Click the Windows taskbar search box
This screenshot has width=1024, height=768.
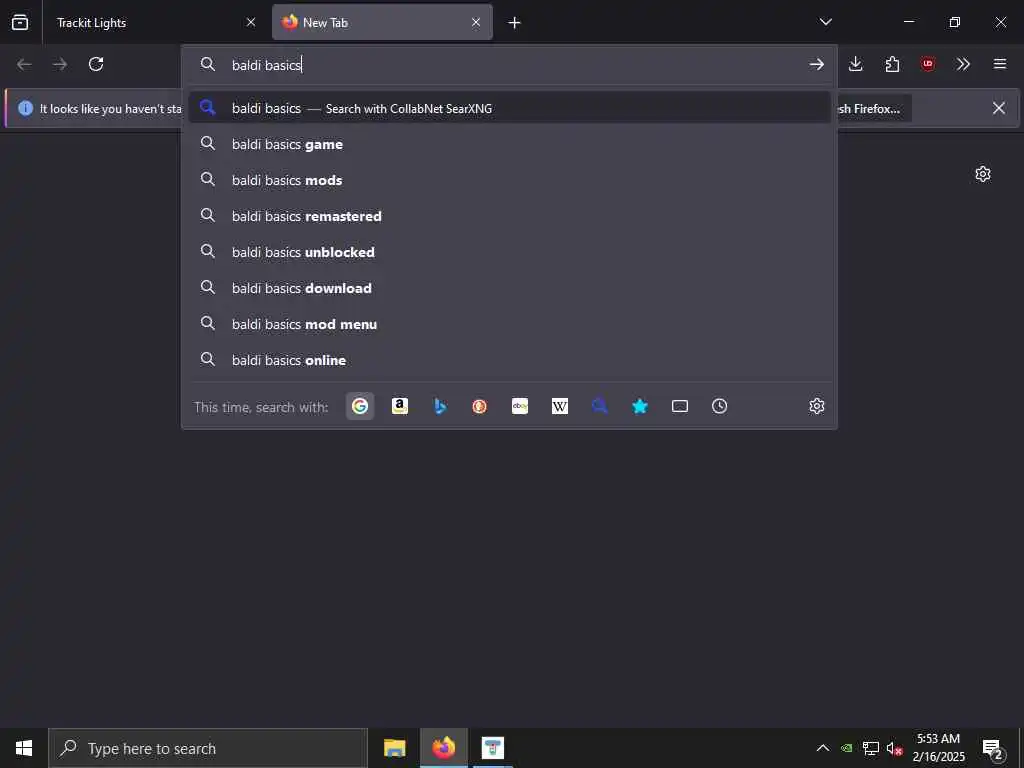point(208,748)
